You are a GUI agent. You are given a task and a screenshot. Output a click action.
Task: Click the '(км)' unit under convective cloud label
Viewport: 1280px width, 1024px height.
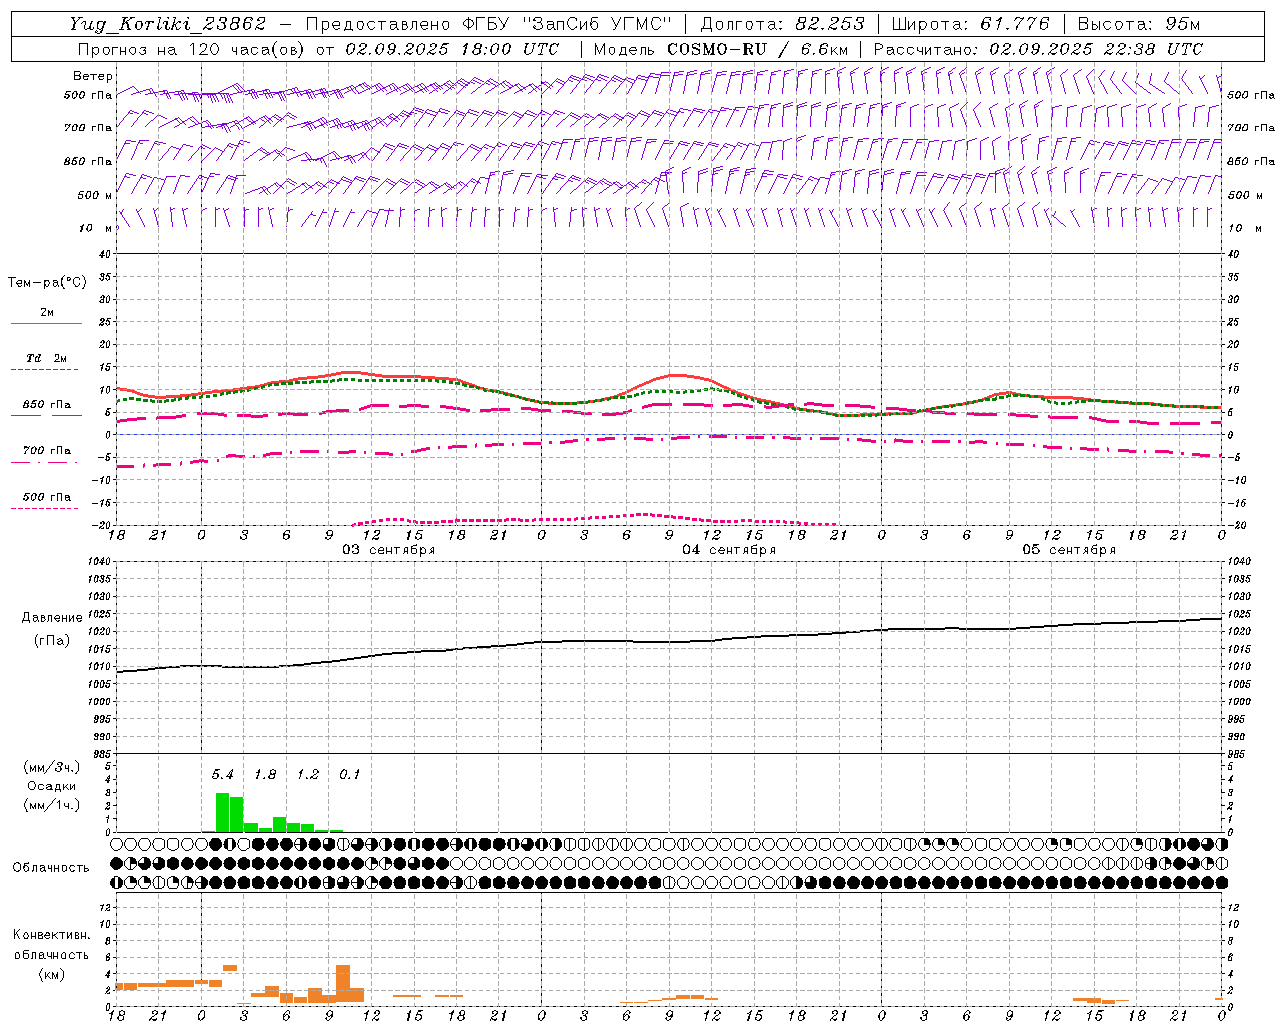coord(51,974)
